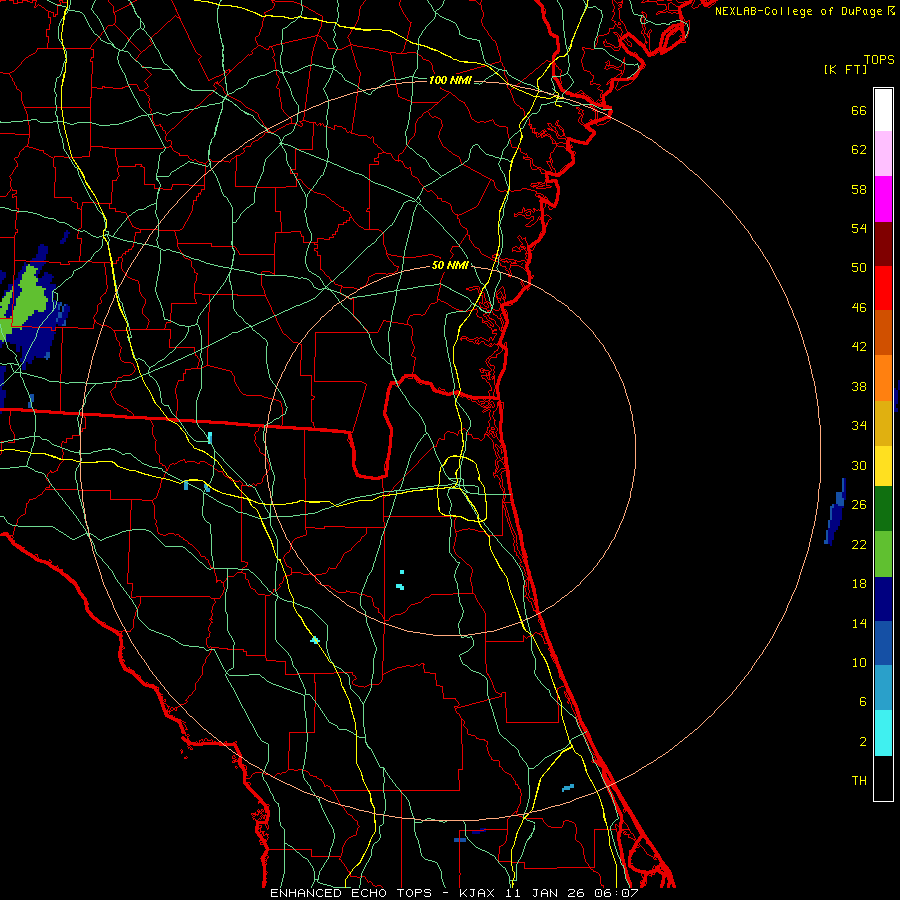Click the 'ENHANCED ECHO TOPS' product title
This screenshot has height=900, width=900.
pyautogui.click(x=351, y=893)
